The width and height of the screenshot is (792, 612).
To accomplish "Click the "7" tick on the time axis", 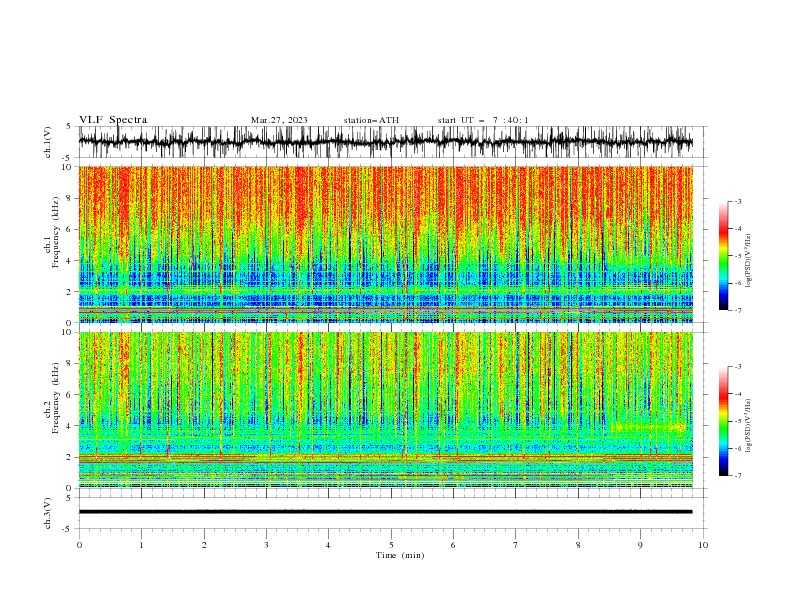I will (x=516, y=545).
